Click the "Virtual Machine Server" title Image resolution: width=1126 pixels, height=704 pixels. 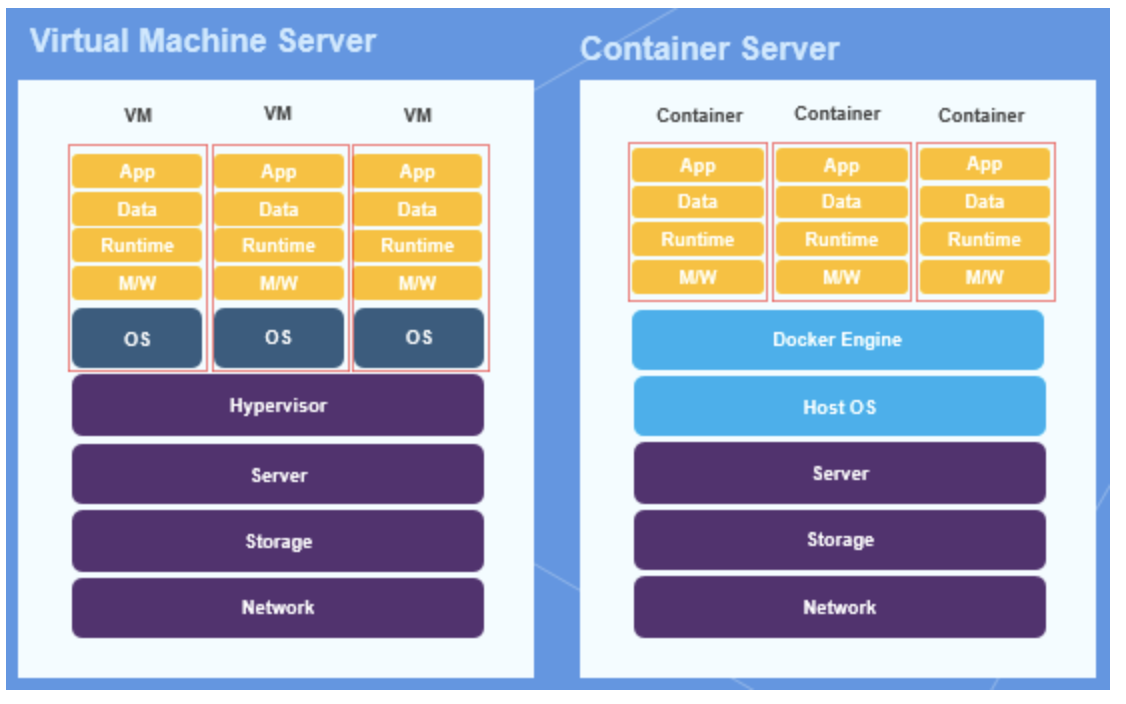(x=203, y=41)
